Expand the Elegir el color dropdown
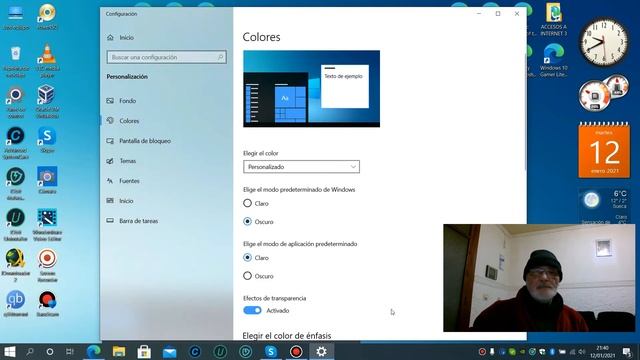 pos(301,167)
